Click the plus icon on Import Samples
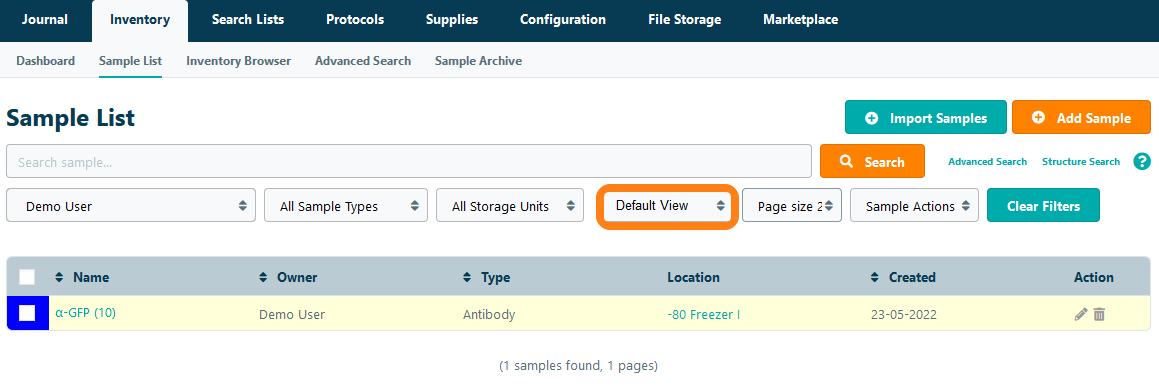Viewport: 1159px width, 387px height. [x=871, y=118]
